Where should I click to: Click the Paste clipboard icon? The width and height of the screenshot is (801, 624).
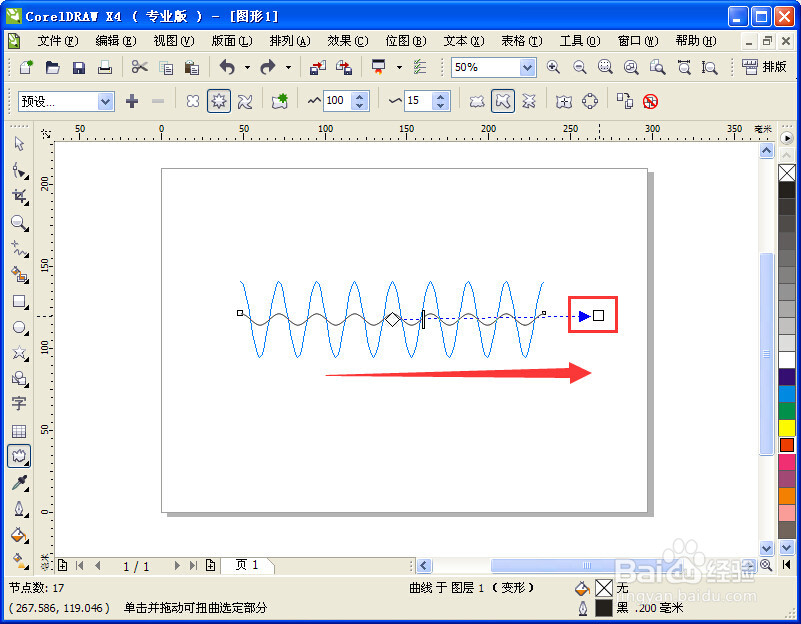pos(192,67)
